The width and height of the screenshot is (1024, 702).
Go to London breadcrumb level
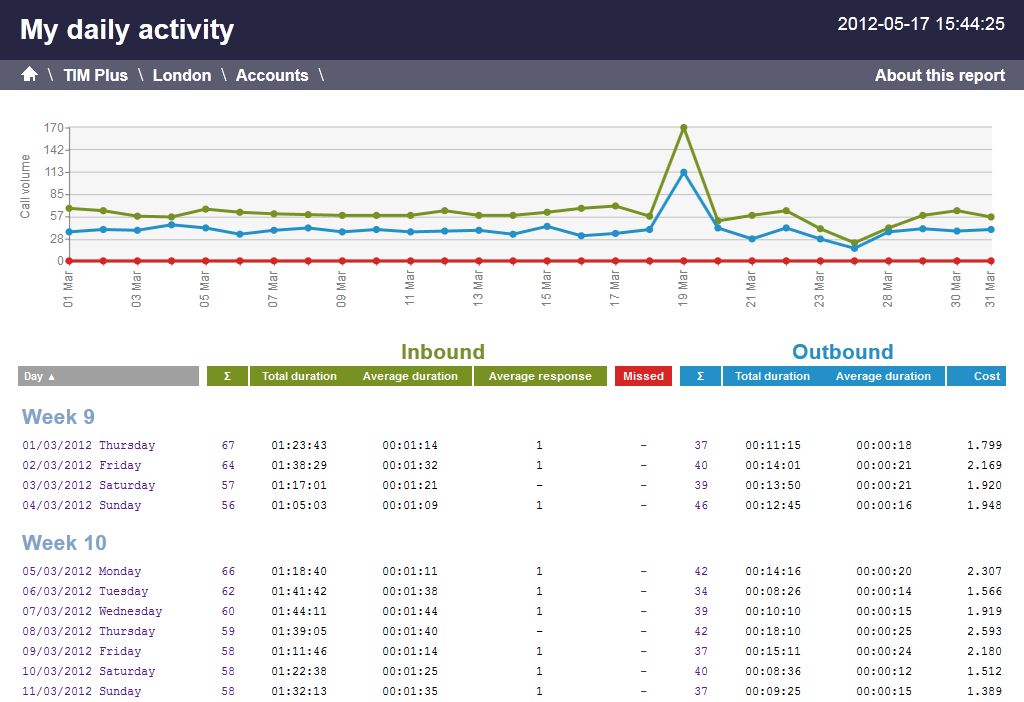coord(181,75)
